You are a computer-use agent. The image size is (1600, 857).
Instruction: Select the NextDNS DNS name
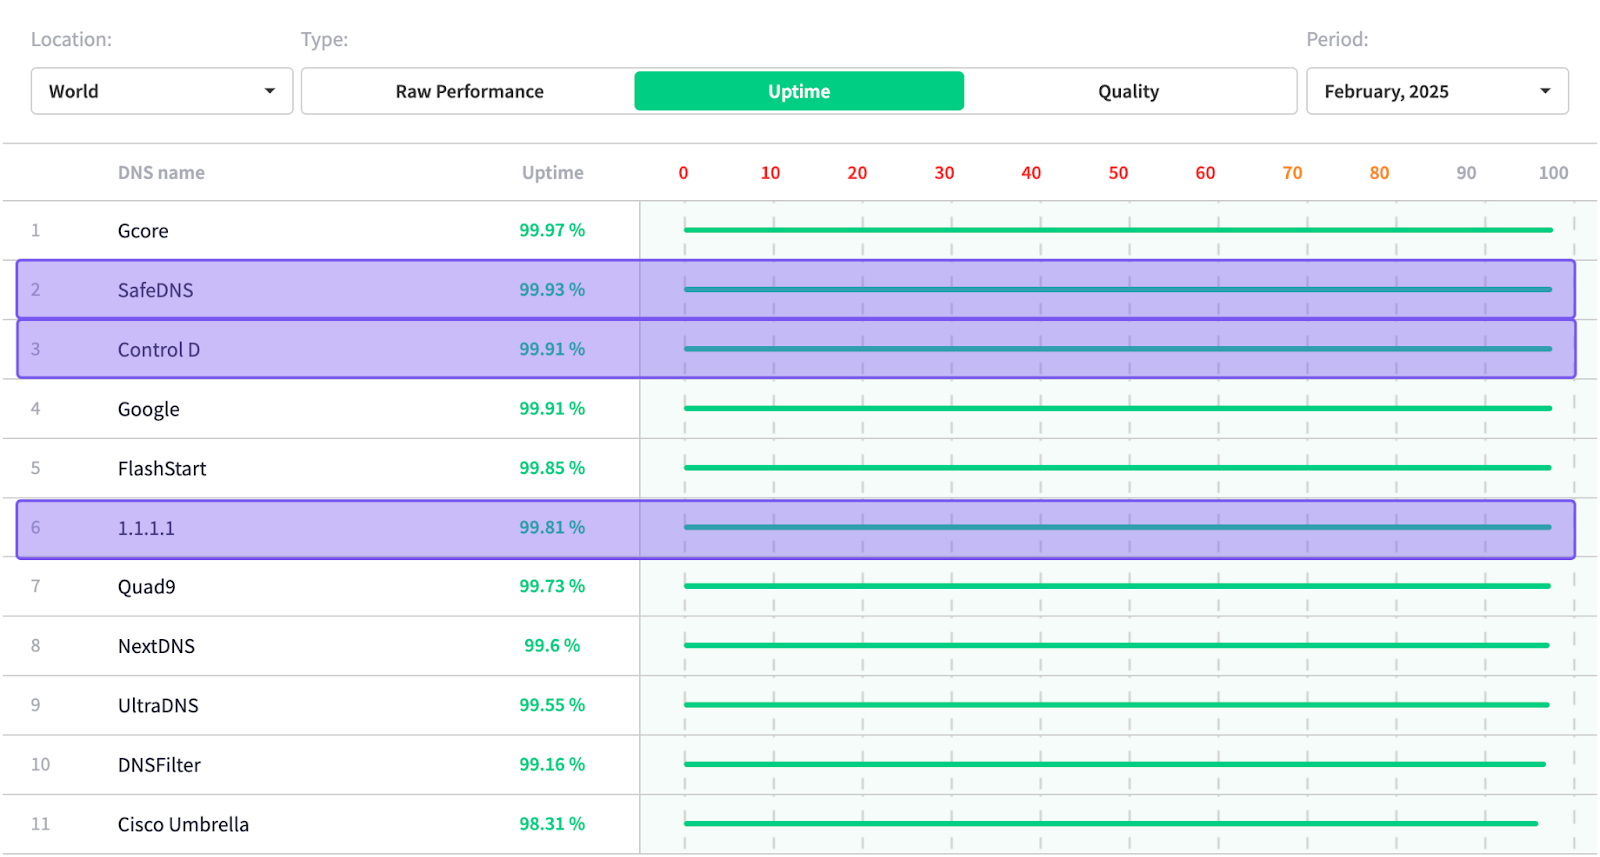[156, 646]
